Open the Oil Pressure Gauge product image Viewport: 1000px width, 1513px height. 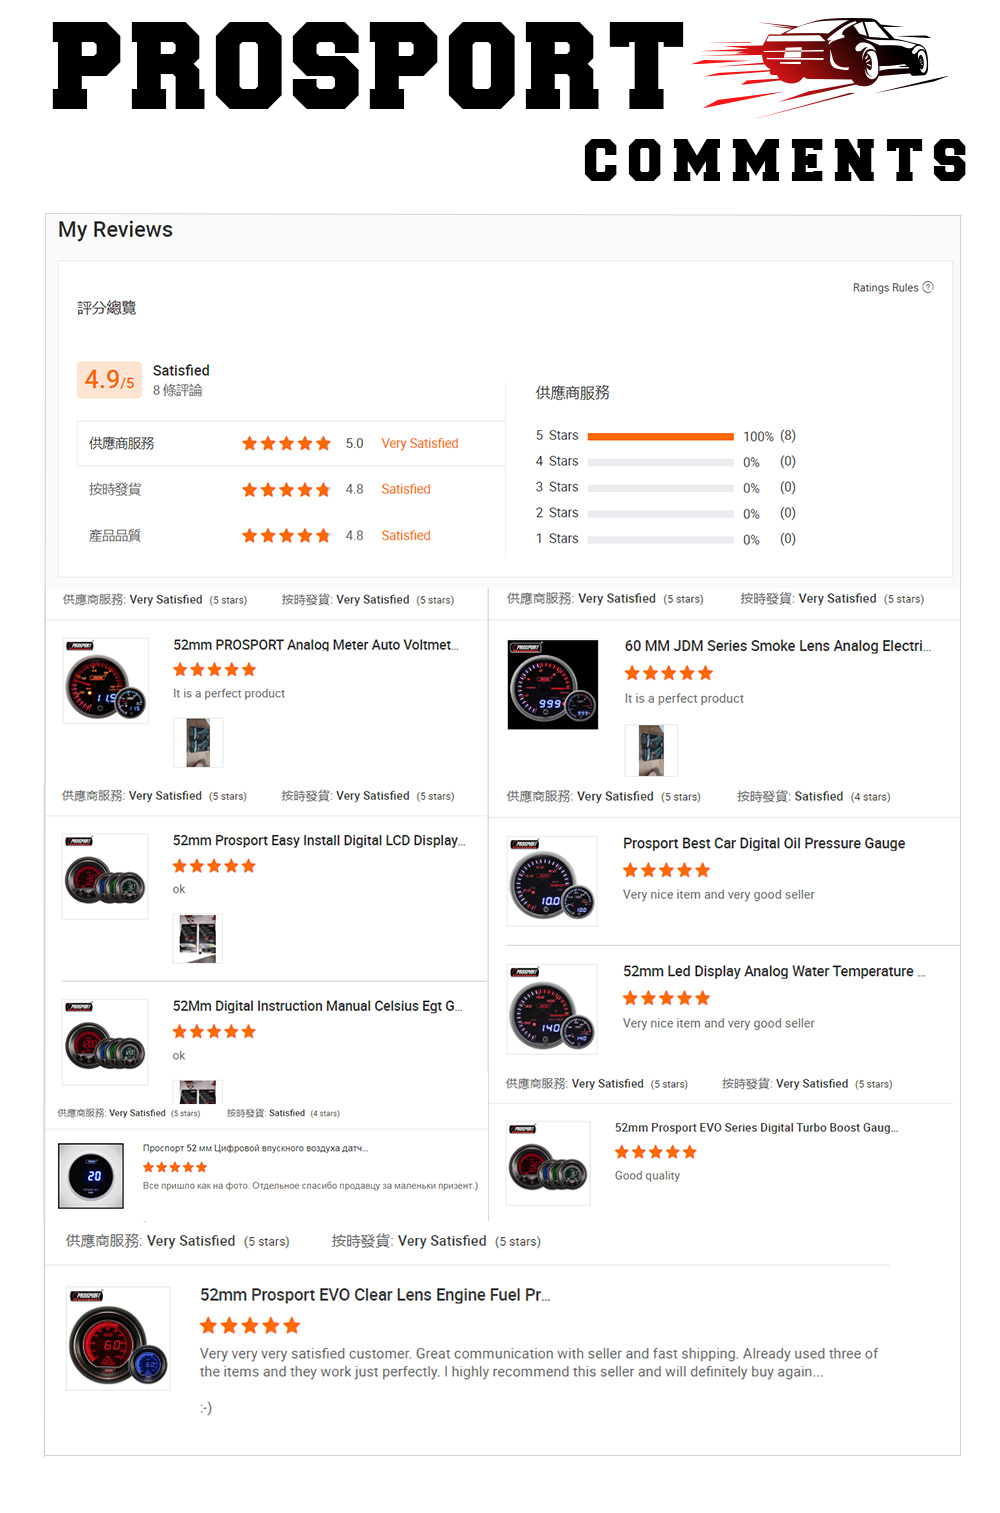click(x=552, y=882)
